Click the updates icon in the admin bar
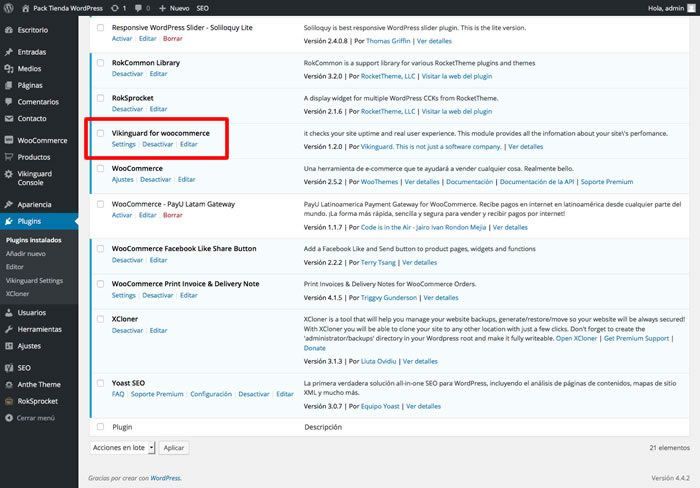This screenshot has width=700, height=488. point(115,8)
